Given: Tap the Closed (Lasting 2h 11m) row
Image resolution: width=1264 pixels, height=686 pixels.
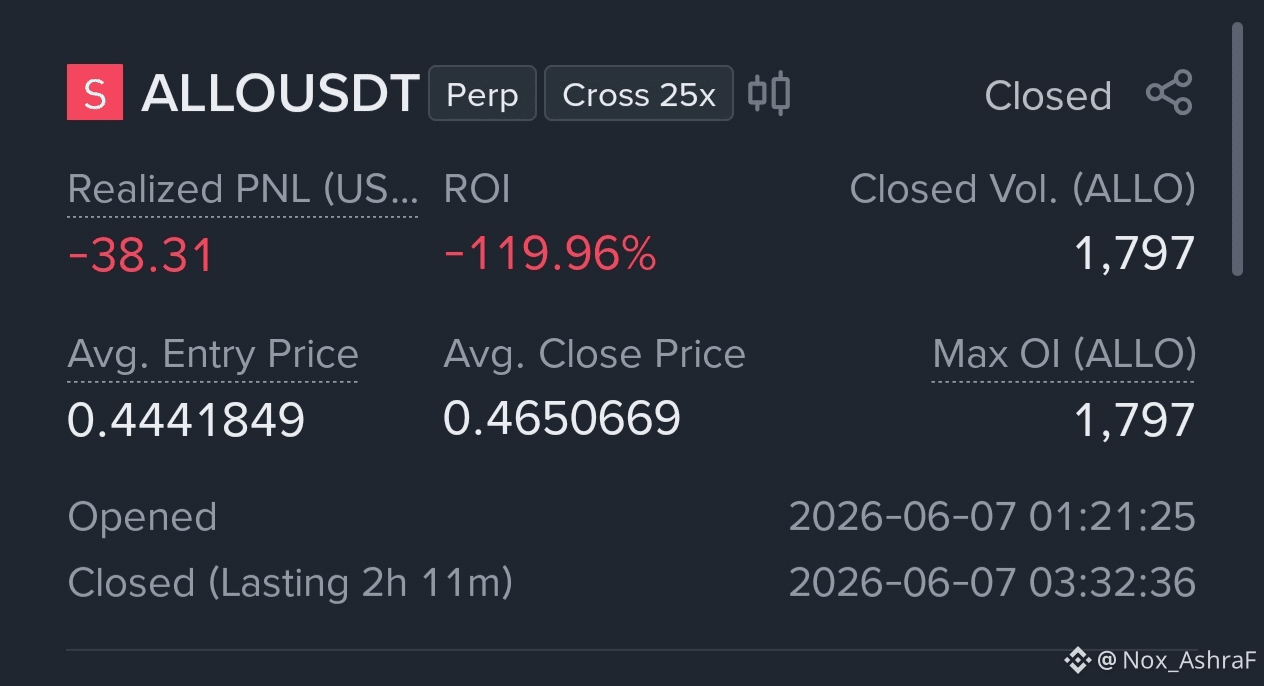Looking at the screenshot, I should tap(631, 583).
